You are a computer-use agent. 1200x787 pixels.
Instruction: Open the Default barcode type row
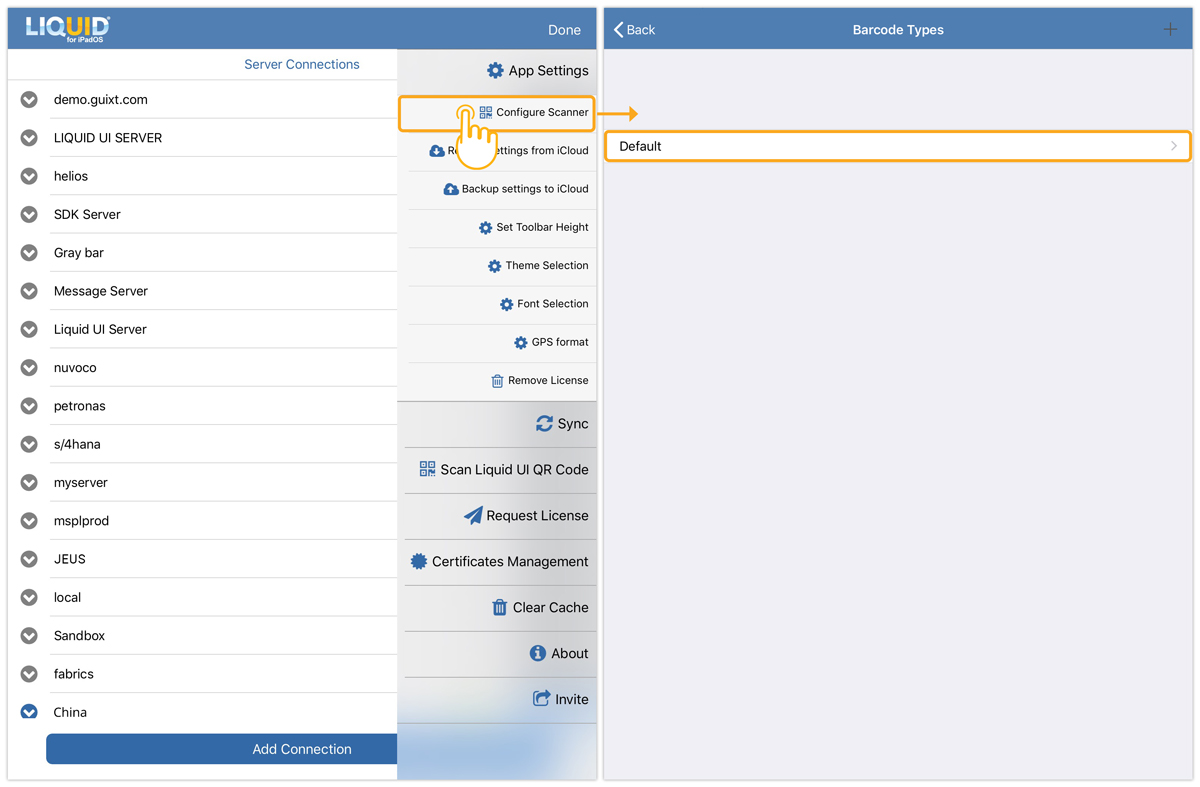click(x=897, y=146)
